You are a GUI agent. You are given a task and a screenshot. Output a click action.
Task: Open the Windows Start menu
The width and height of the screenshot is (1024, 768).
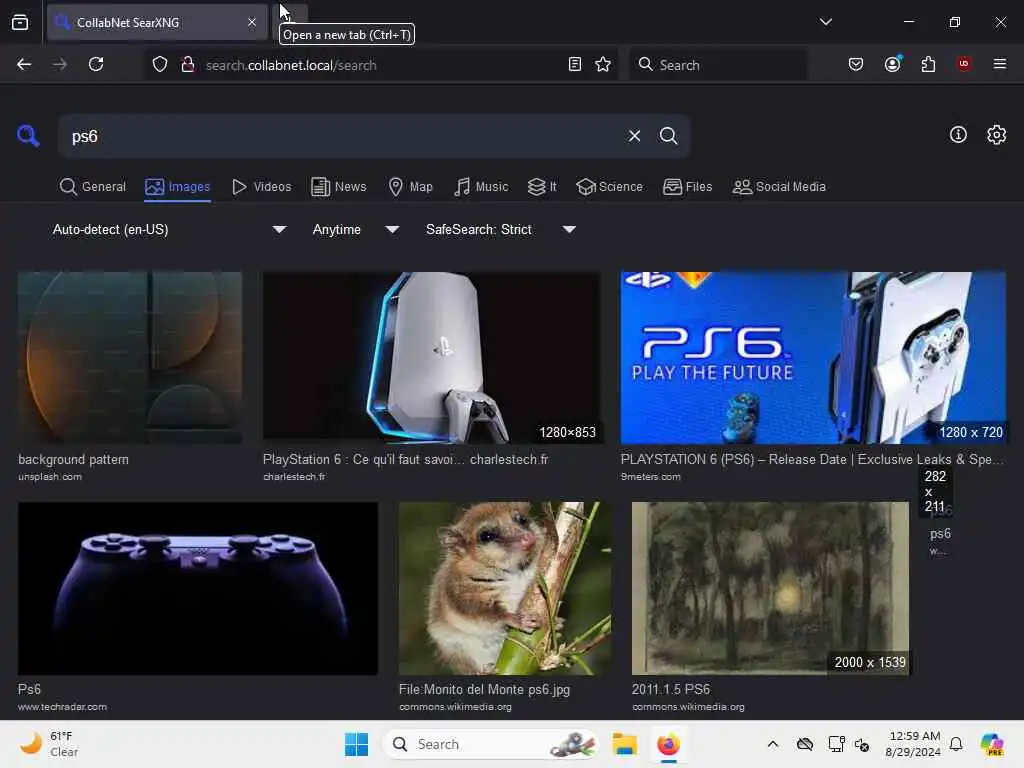tap(357, 744)
